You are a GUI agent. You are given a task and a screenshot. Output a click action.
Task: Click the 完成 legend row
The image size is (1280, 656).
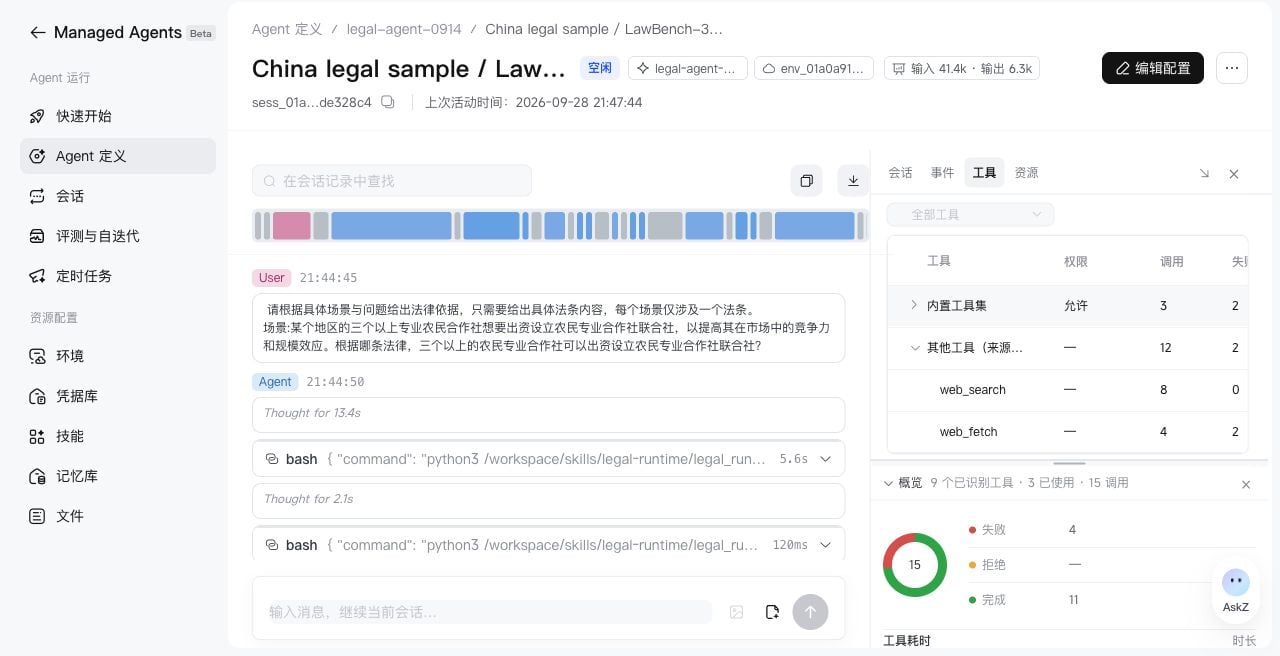coord(1110,600)
